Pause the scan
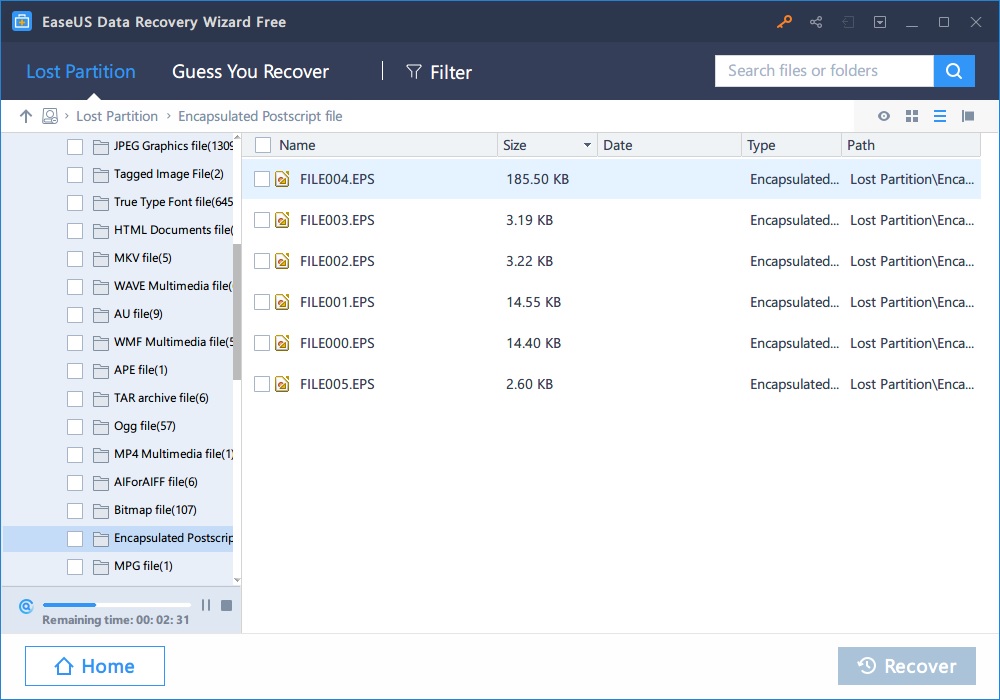 206,605
